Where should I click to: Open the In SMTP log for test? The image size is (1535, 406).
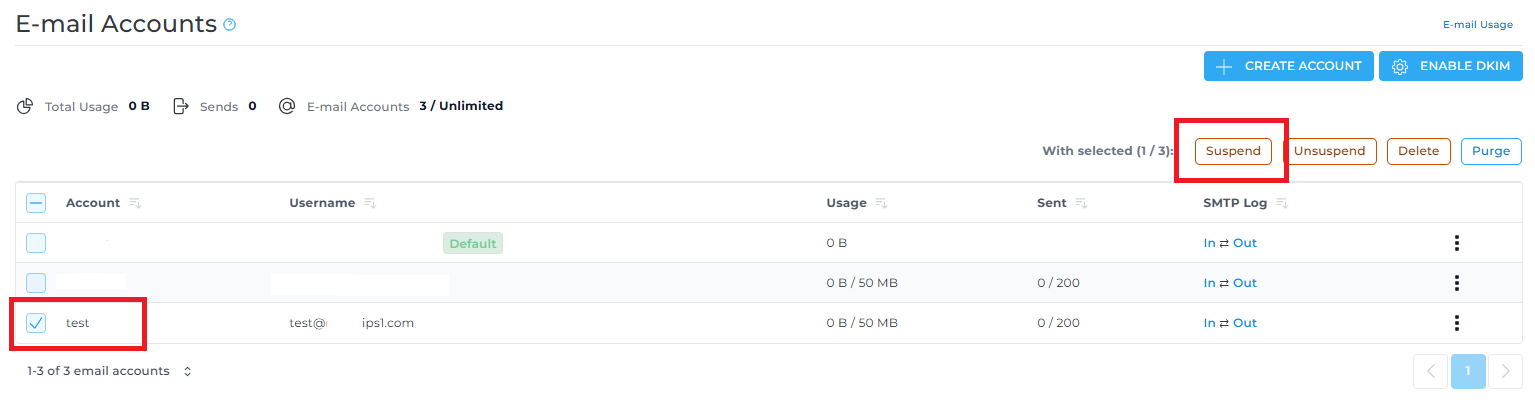click(x=1209, y=323)
